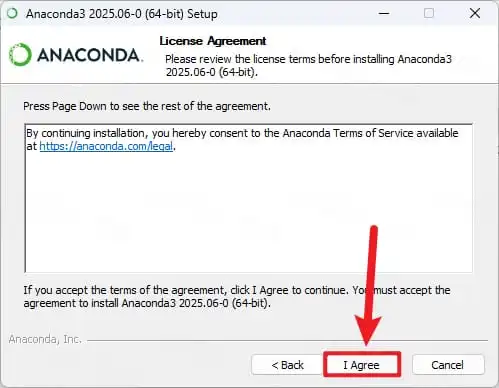Click inside the license agreement text box
This screenshot has width=499, height=388.
(x=248, y=198)
